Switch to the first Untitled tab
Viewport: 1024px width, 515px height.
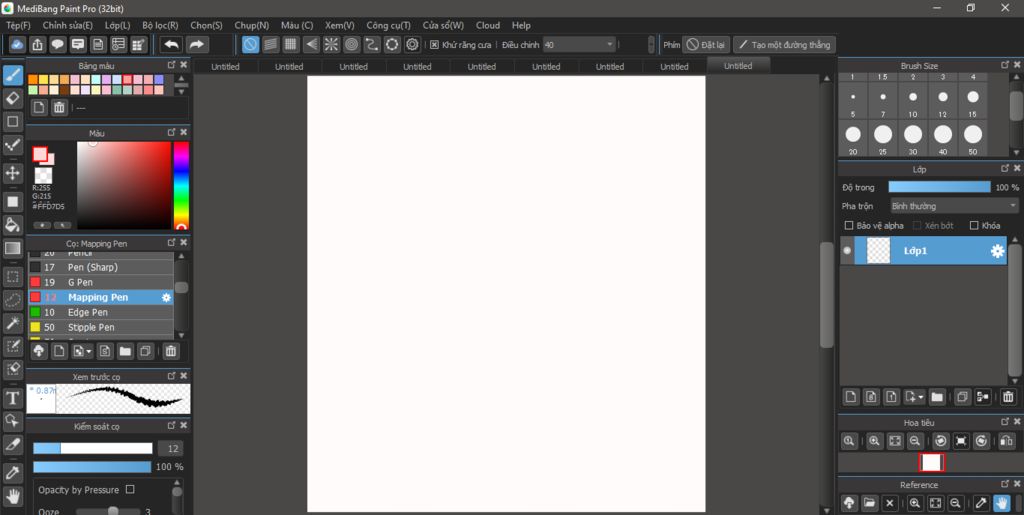(x=225, y=67)
